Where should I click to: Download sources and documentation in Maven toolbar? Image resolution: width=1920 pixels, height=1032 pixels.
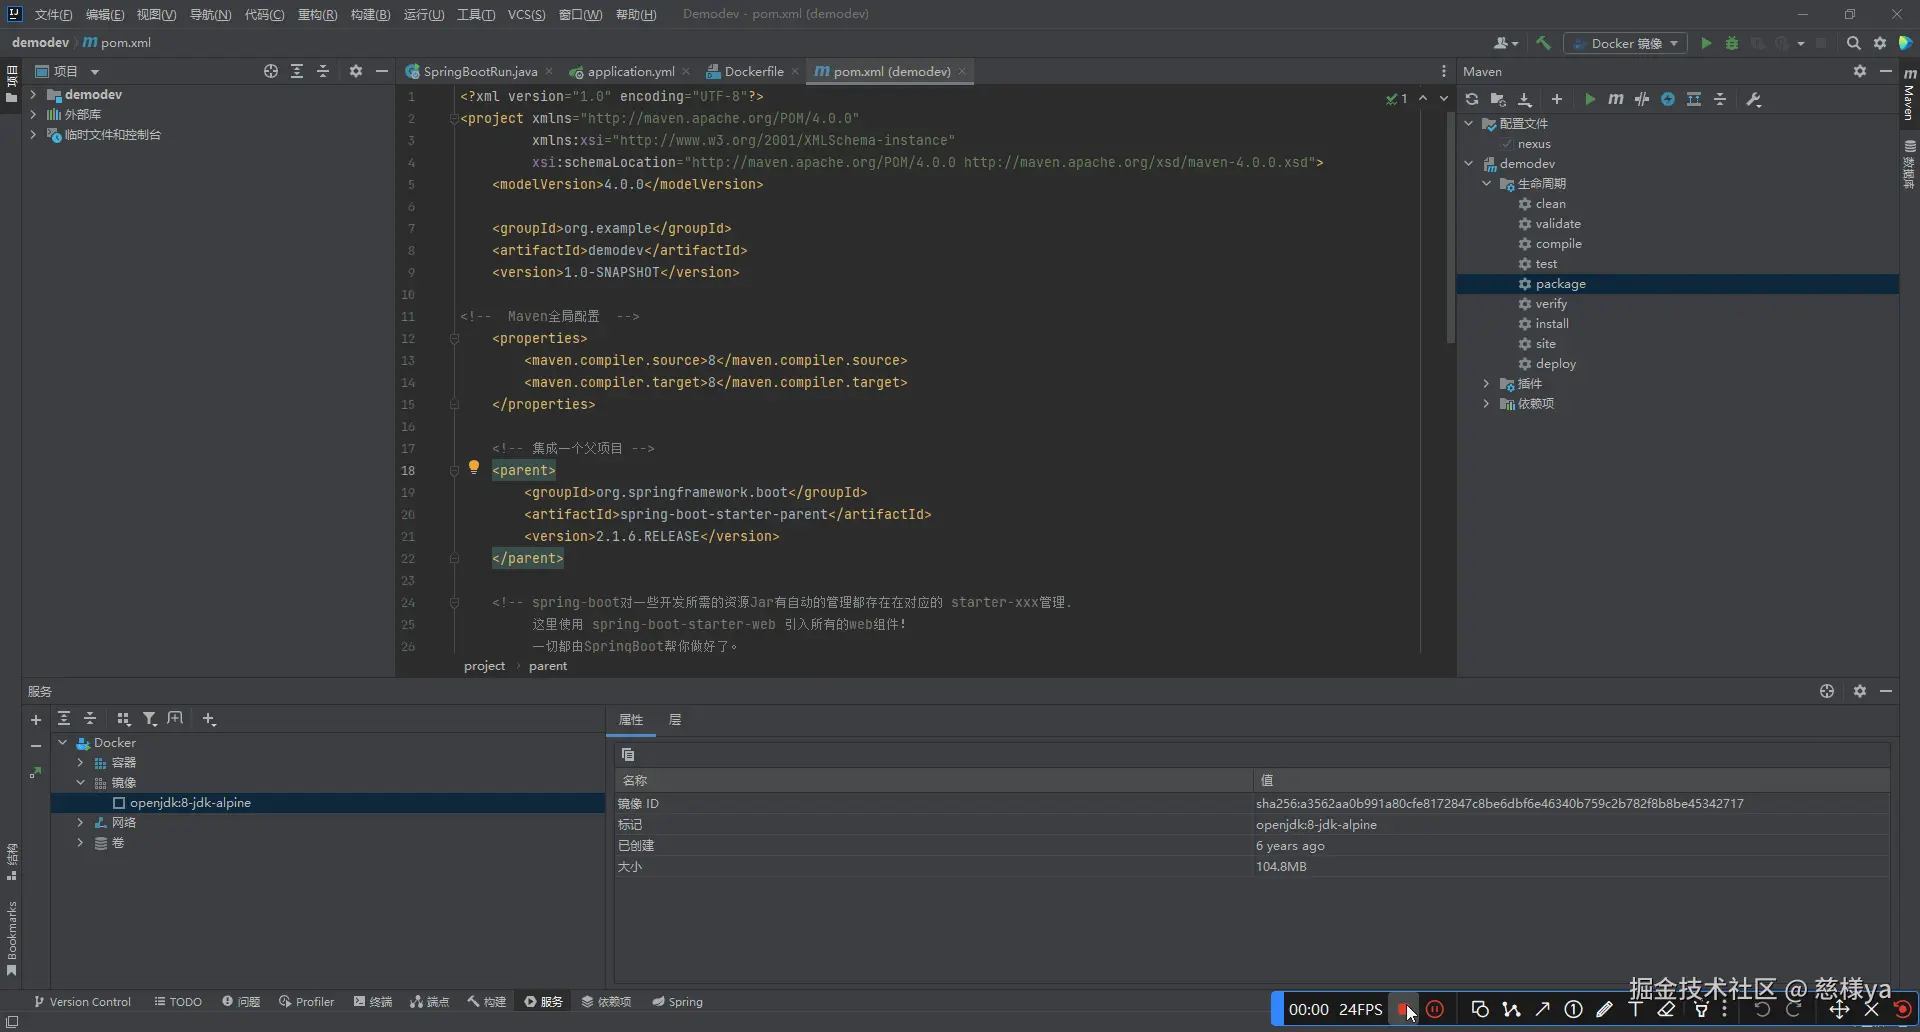(1525, 99)
